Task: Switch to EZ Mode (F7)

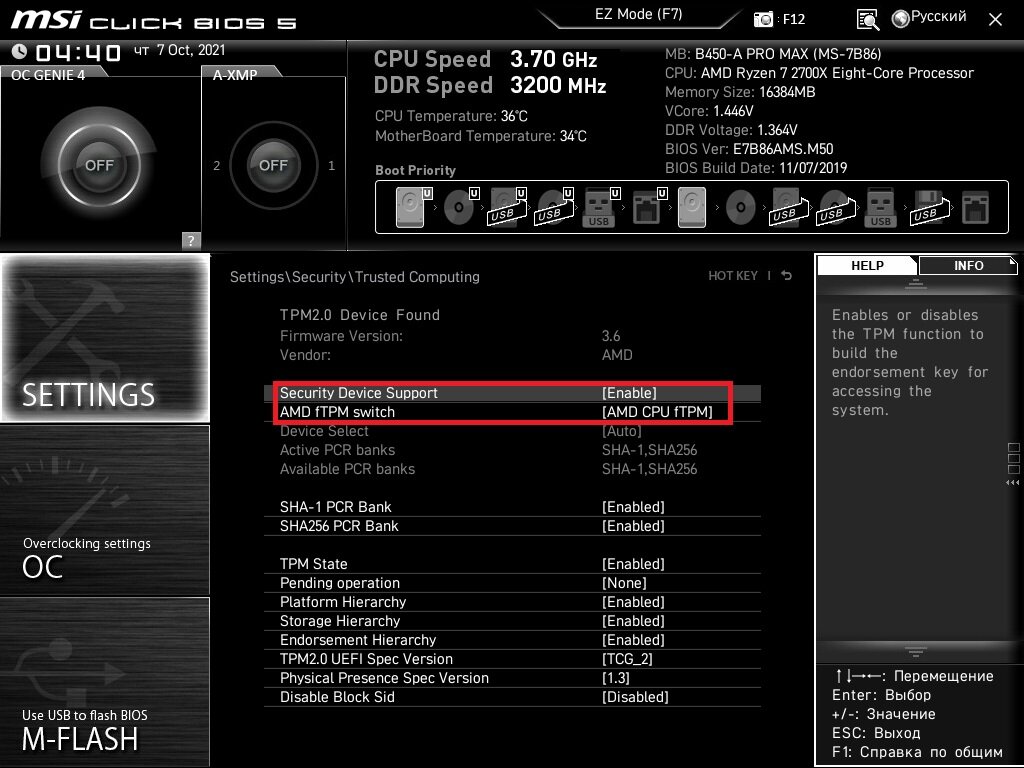Action: tap(639, 14)
